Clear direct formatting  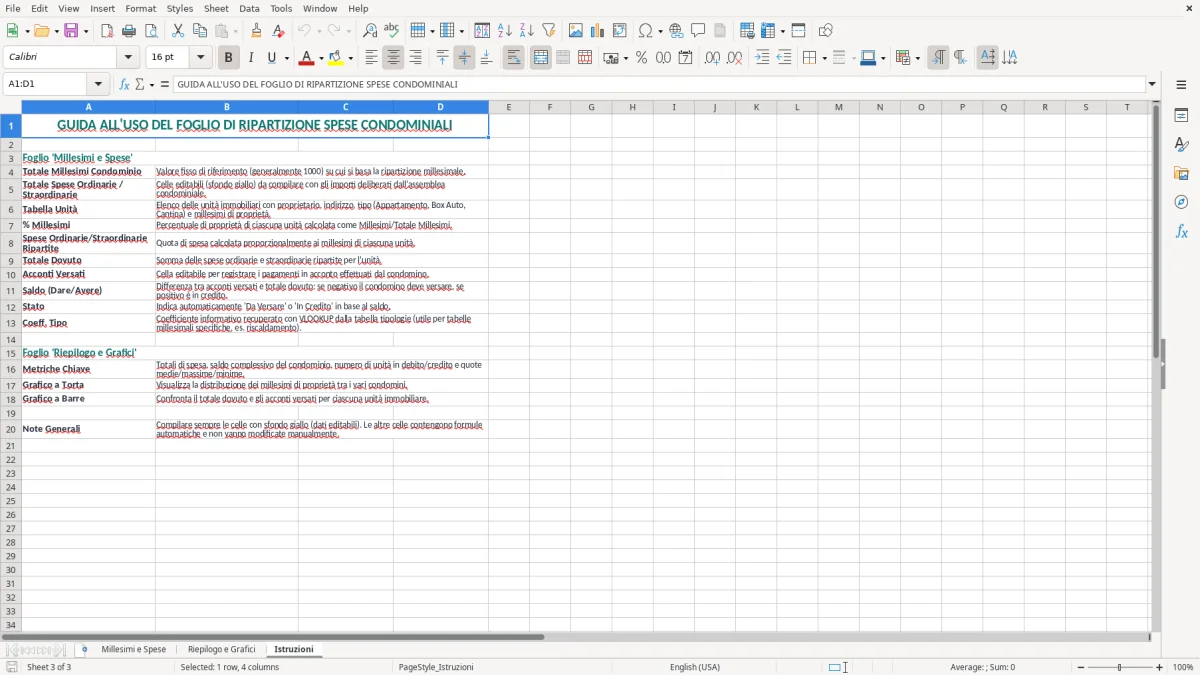tap(279, 31)
